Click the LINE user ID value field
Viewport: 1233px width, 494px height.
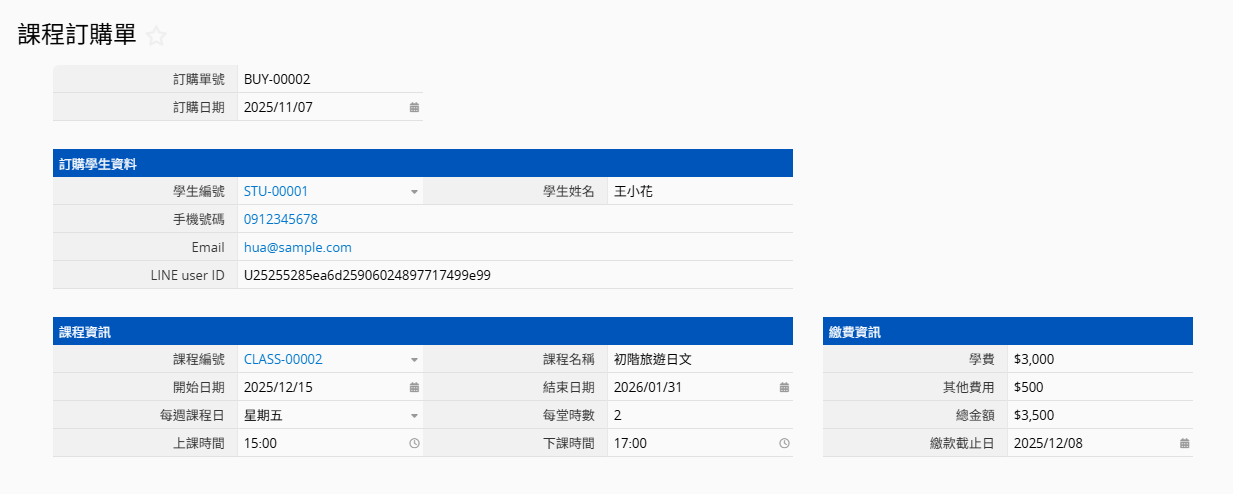point(367,275)
